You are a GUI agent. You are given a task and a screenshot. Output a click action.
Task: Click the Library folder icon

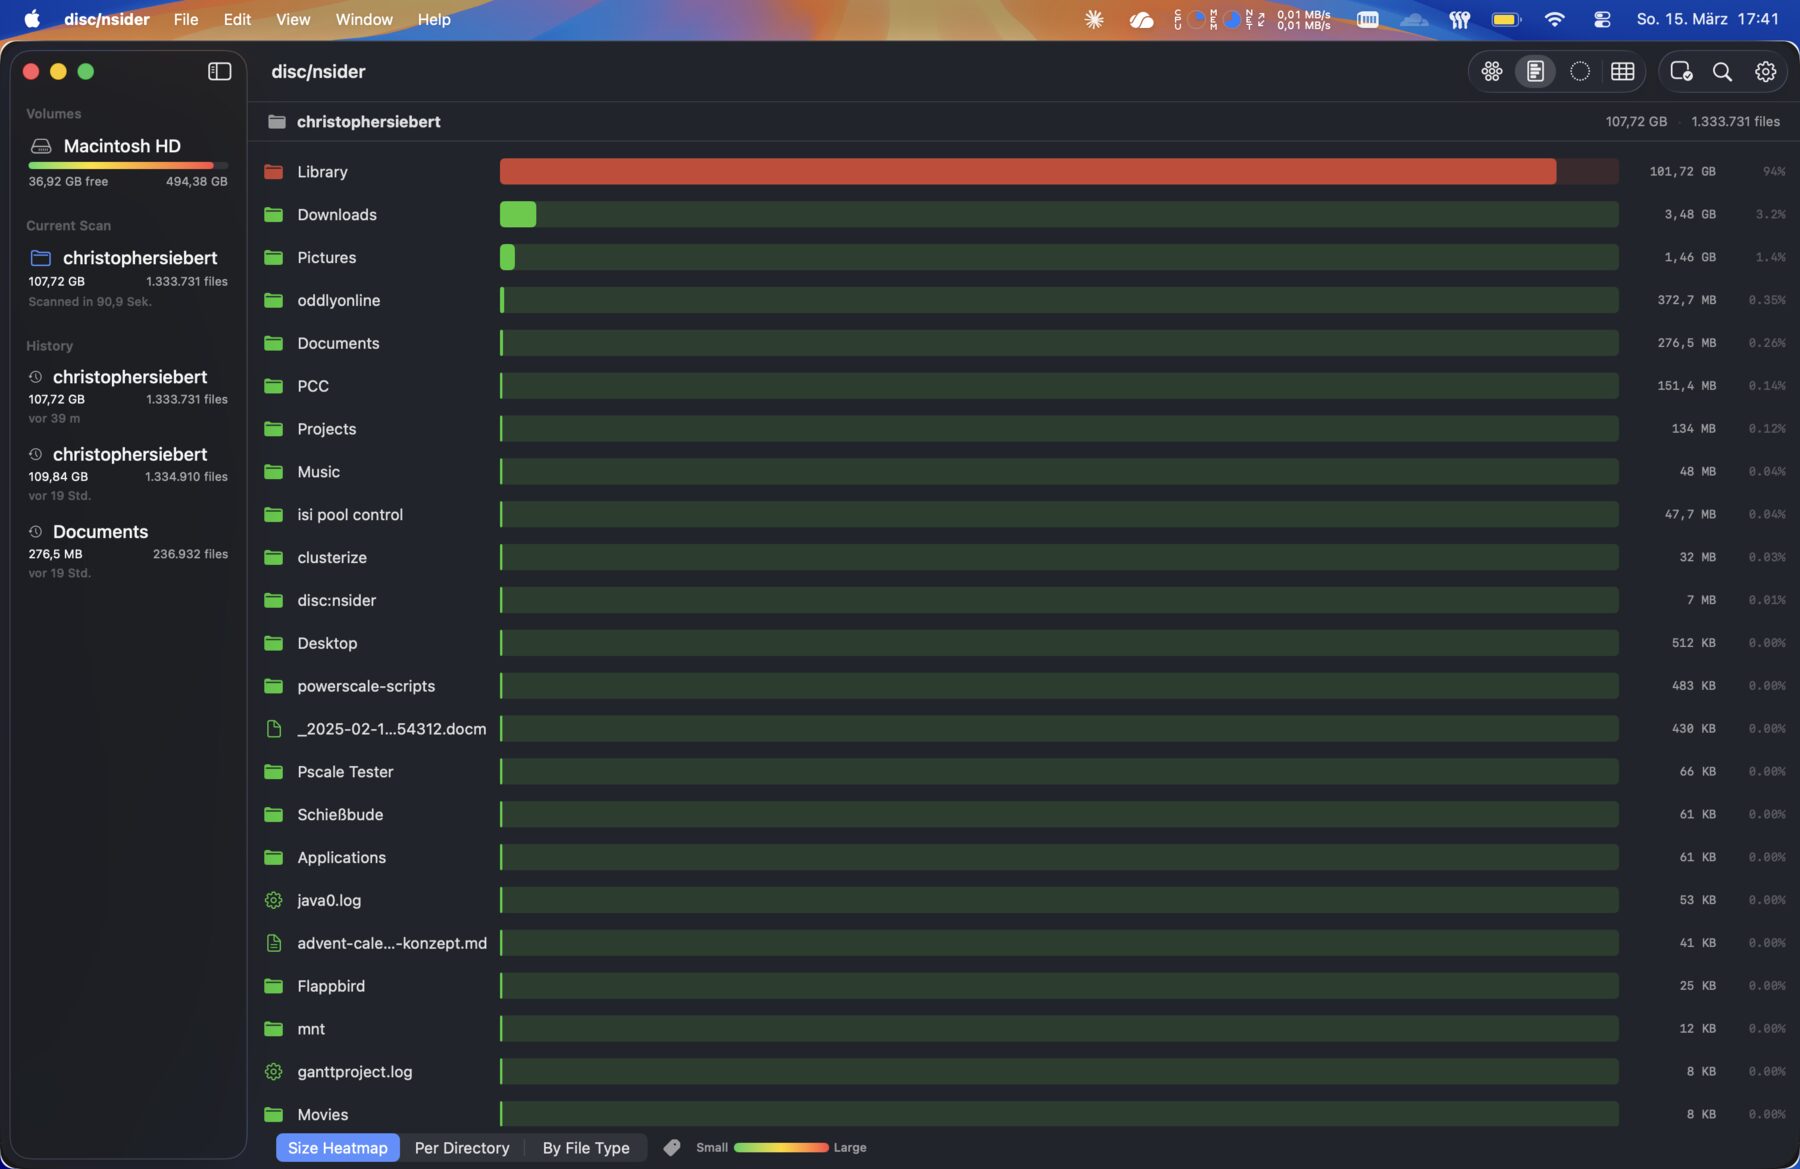coord(273,172)
